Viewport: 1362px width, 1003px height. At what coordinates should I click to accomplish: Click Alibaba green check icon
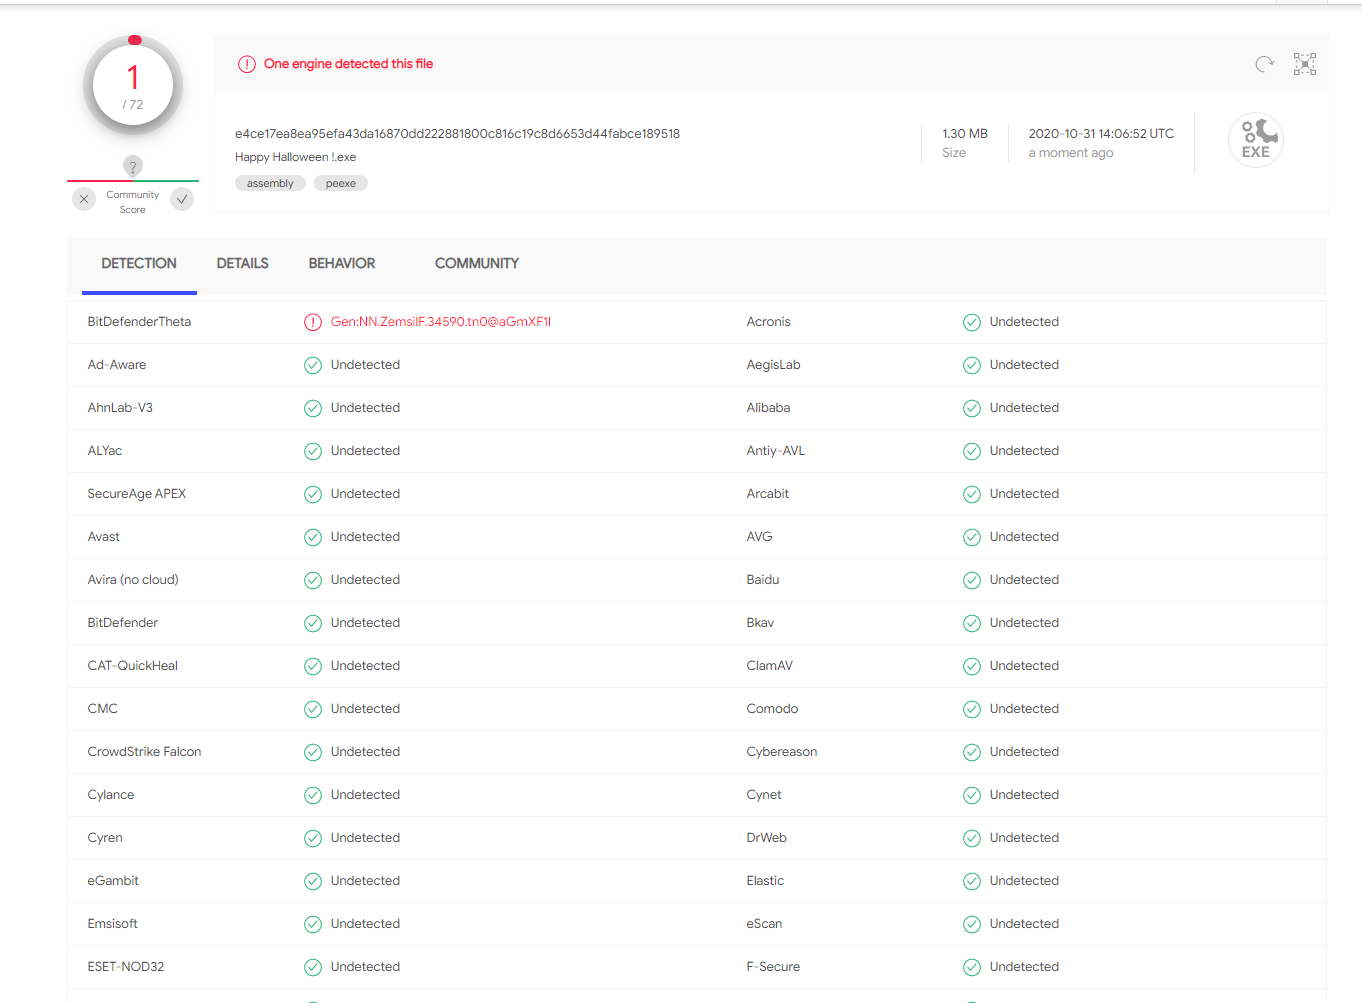point(972,408)
